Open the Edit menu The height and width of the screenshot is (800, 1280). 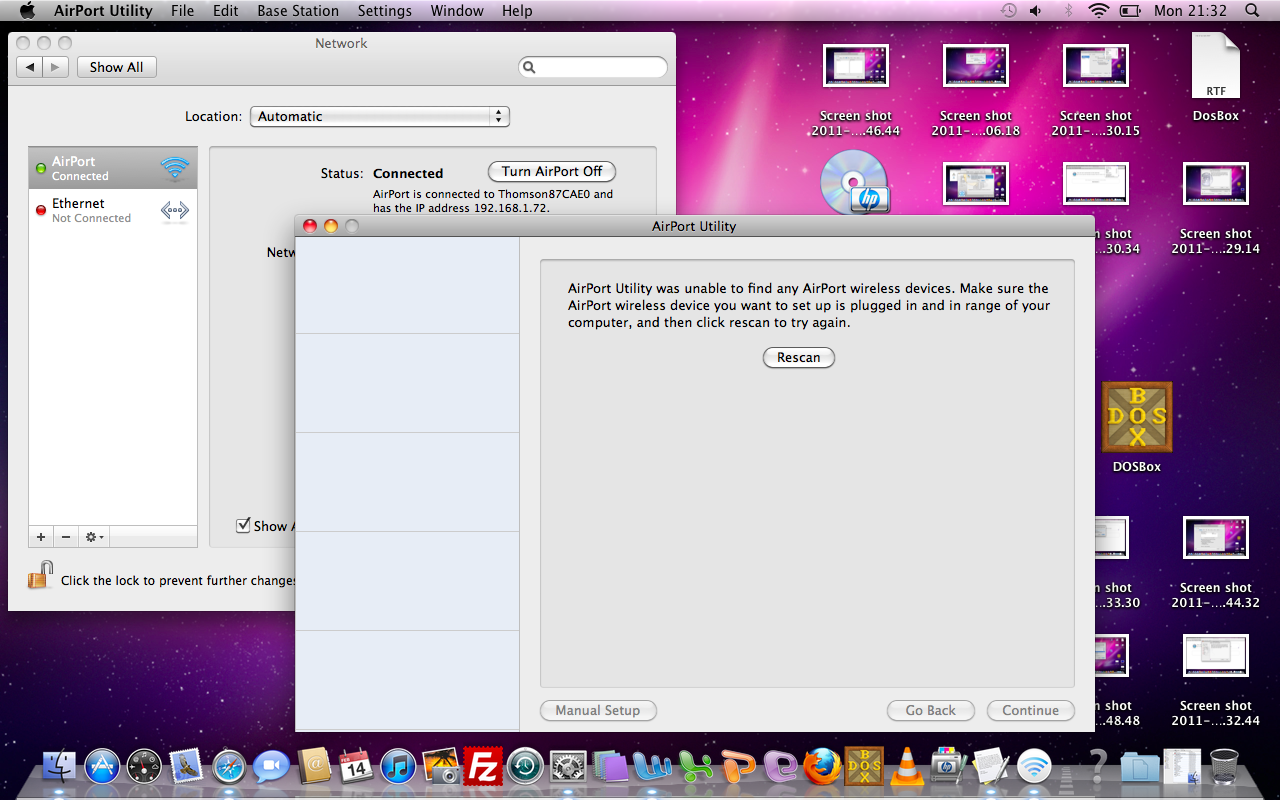pos(225,11)
